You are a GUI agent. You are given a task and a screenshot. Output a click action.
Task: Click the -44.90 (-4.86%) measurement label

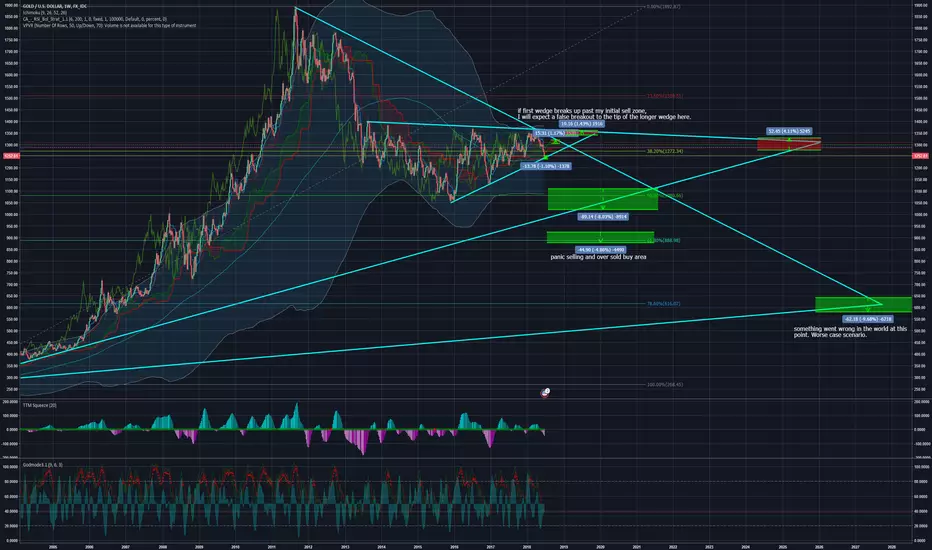[600, 250]
